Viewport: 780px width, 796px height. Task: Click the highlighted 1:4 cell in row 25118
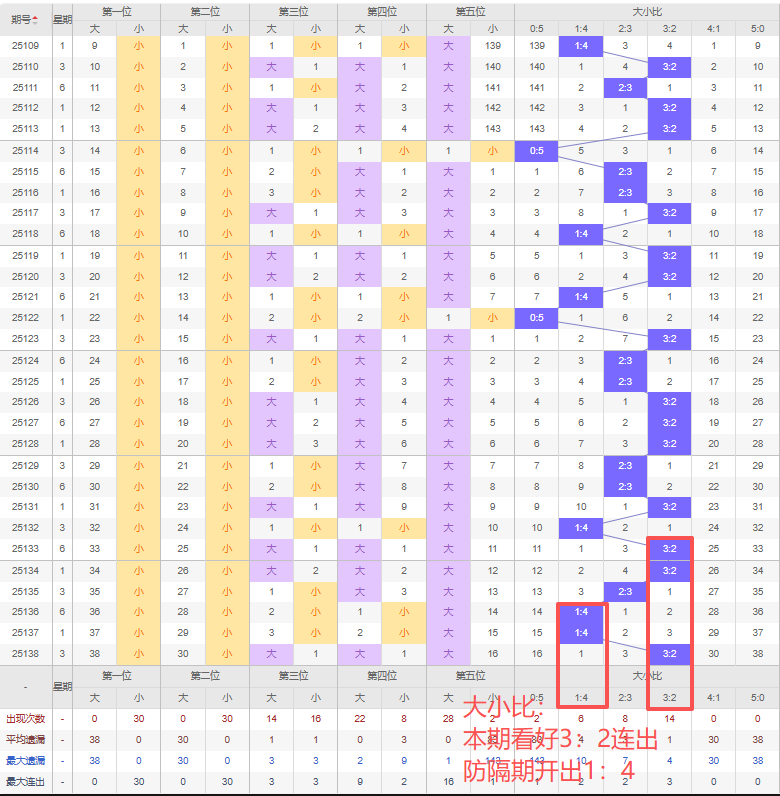tap(581, 234)
